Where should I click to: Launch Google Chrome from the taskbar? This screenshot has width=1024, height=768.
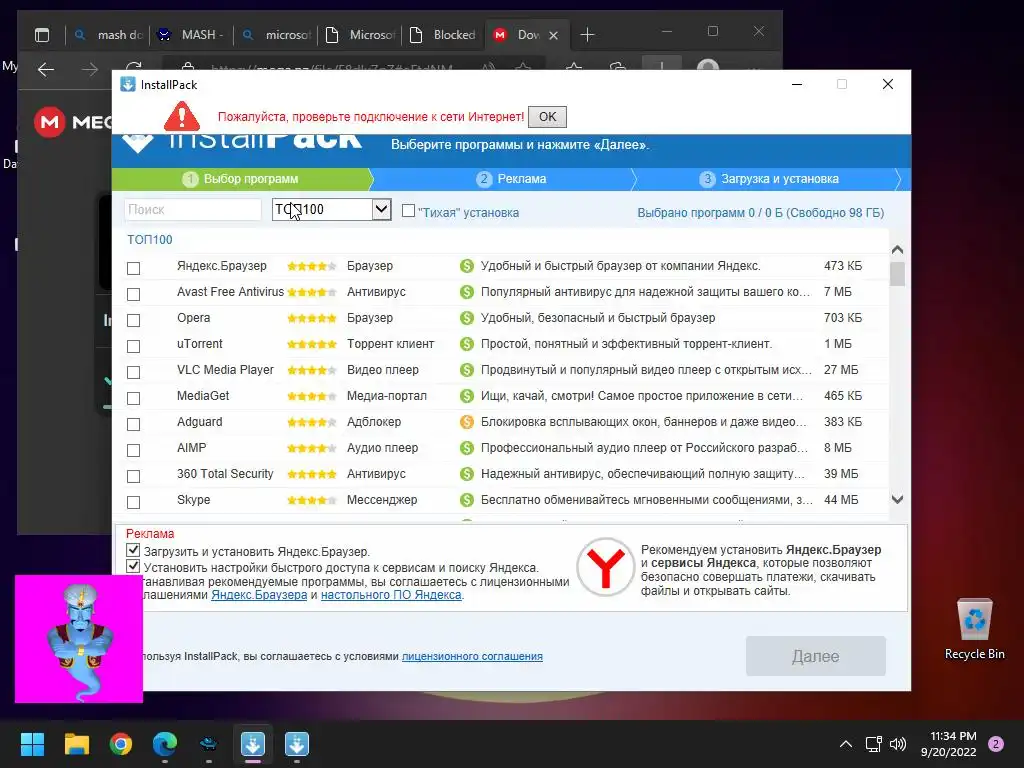(121, 744)
